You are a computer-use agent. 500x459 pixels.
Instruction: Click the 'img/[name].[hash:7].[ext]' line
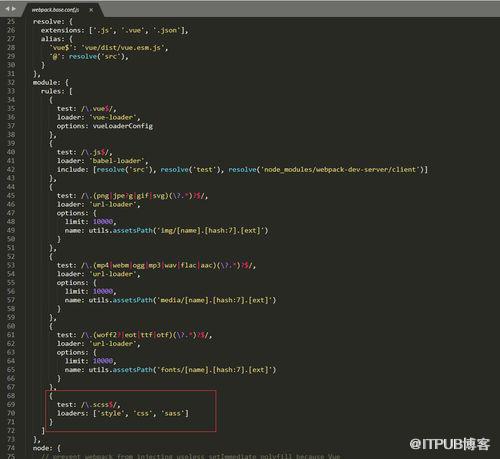166,230
